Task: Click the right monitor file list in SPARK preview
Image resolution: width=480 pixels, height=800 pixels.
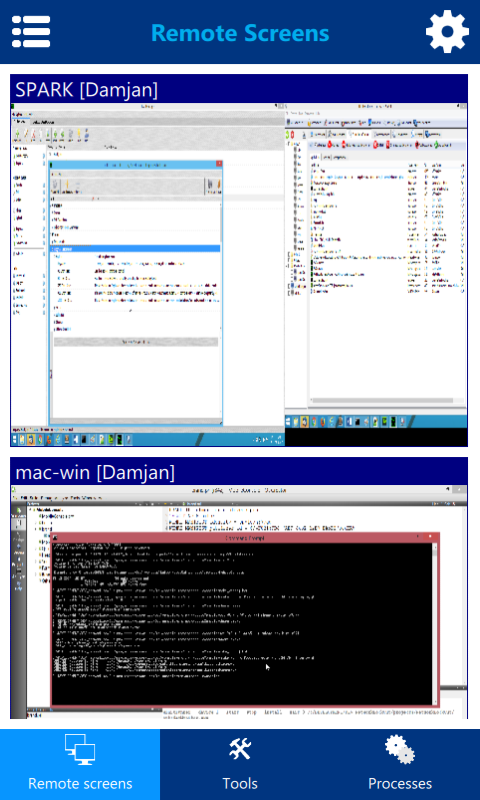Action: [x=386, y=229]
